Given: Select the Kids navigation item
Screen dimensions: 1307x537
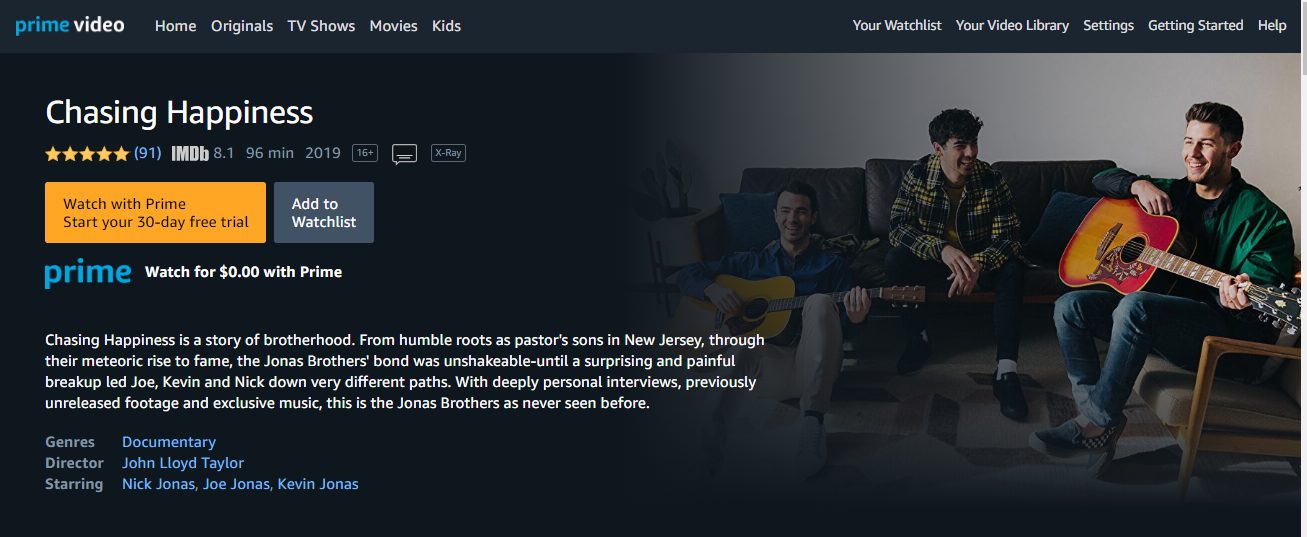Looking at the screenshot, I should pyautogui.click(x=446, y=26).
